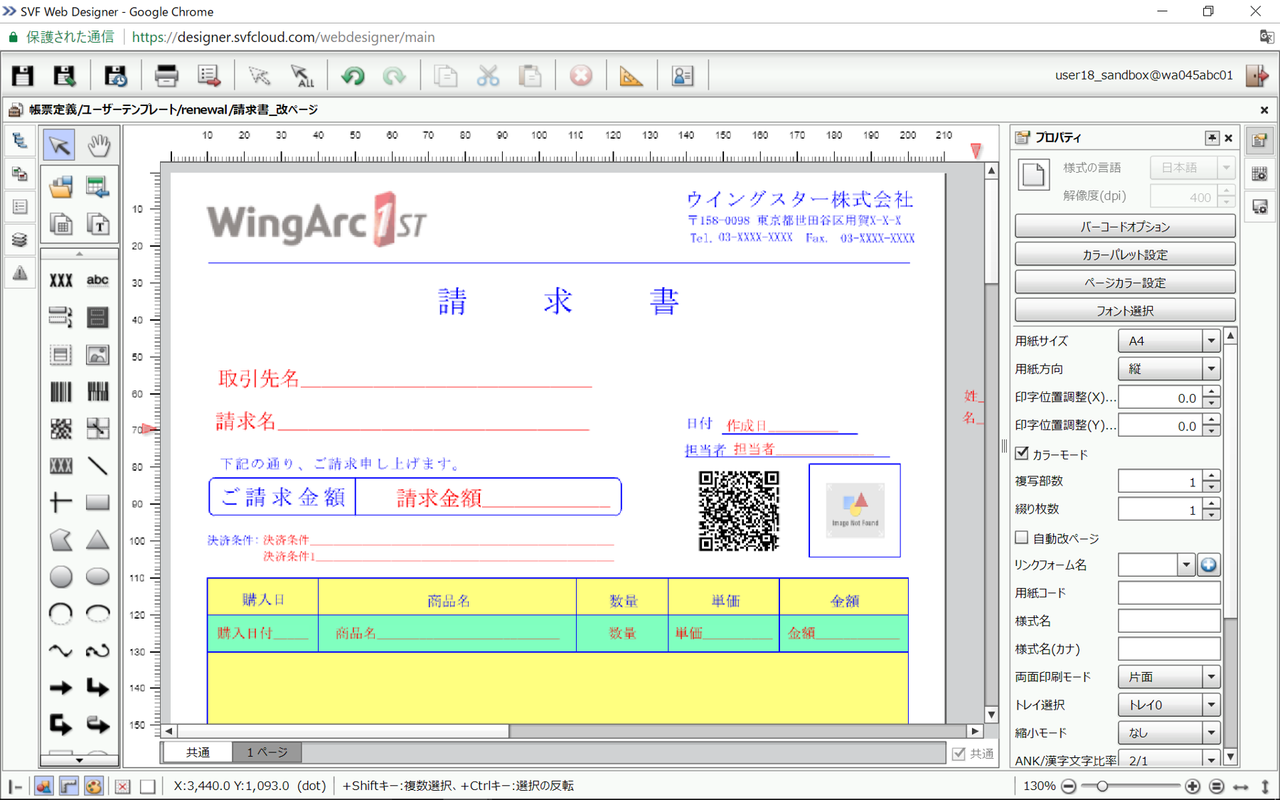Enable the 自動改ページ checkbox
This screenshot has width=1280, height=800.
(1022, 538)
